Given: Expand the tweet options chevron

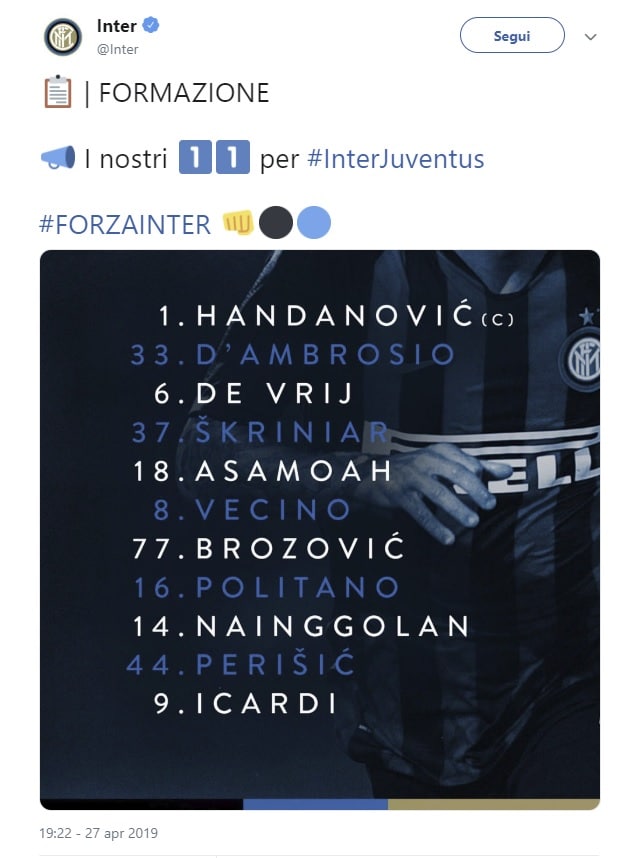Looking at the screenshot, I should click(x=590, y=37).
